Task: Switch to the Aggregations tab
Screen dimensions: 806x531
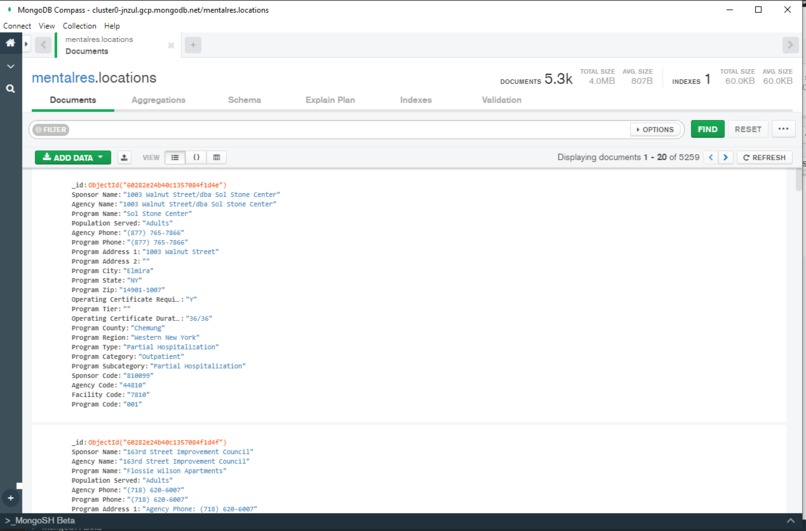Action: tap(158, 100)
